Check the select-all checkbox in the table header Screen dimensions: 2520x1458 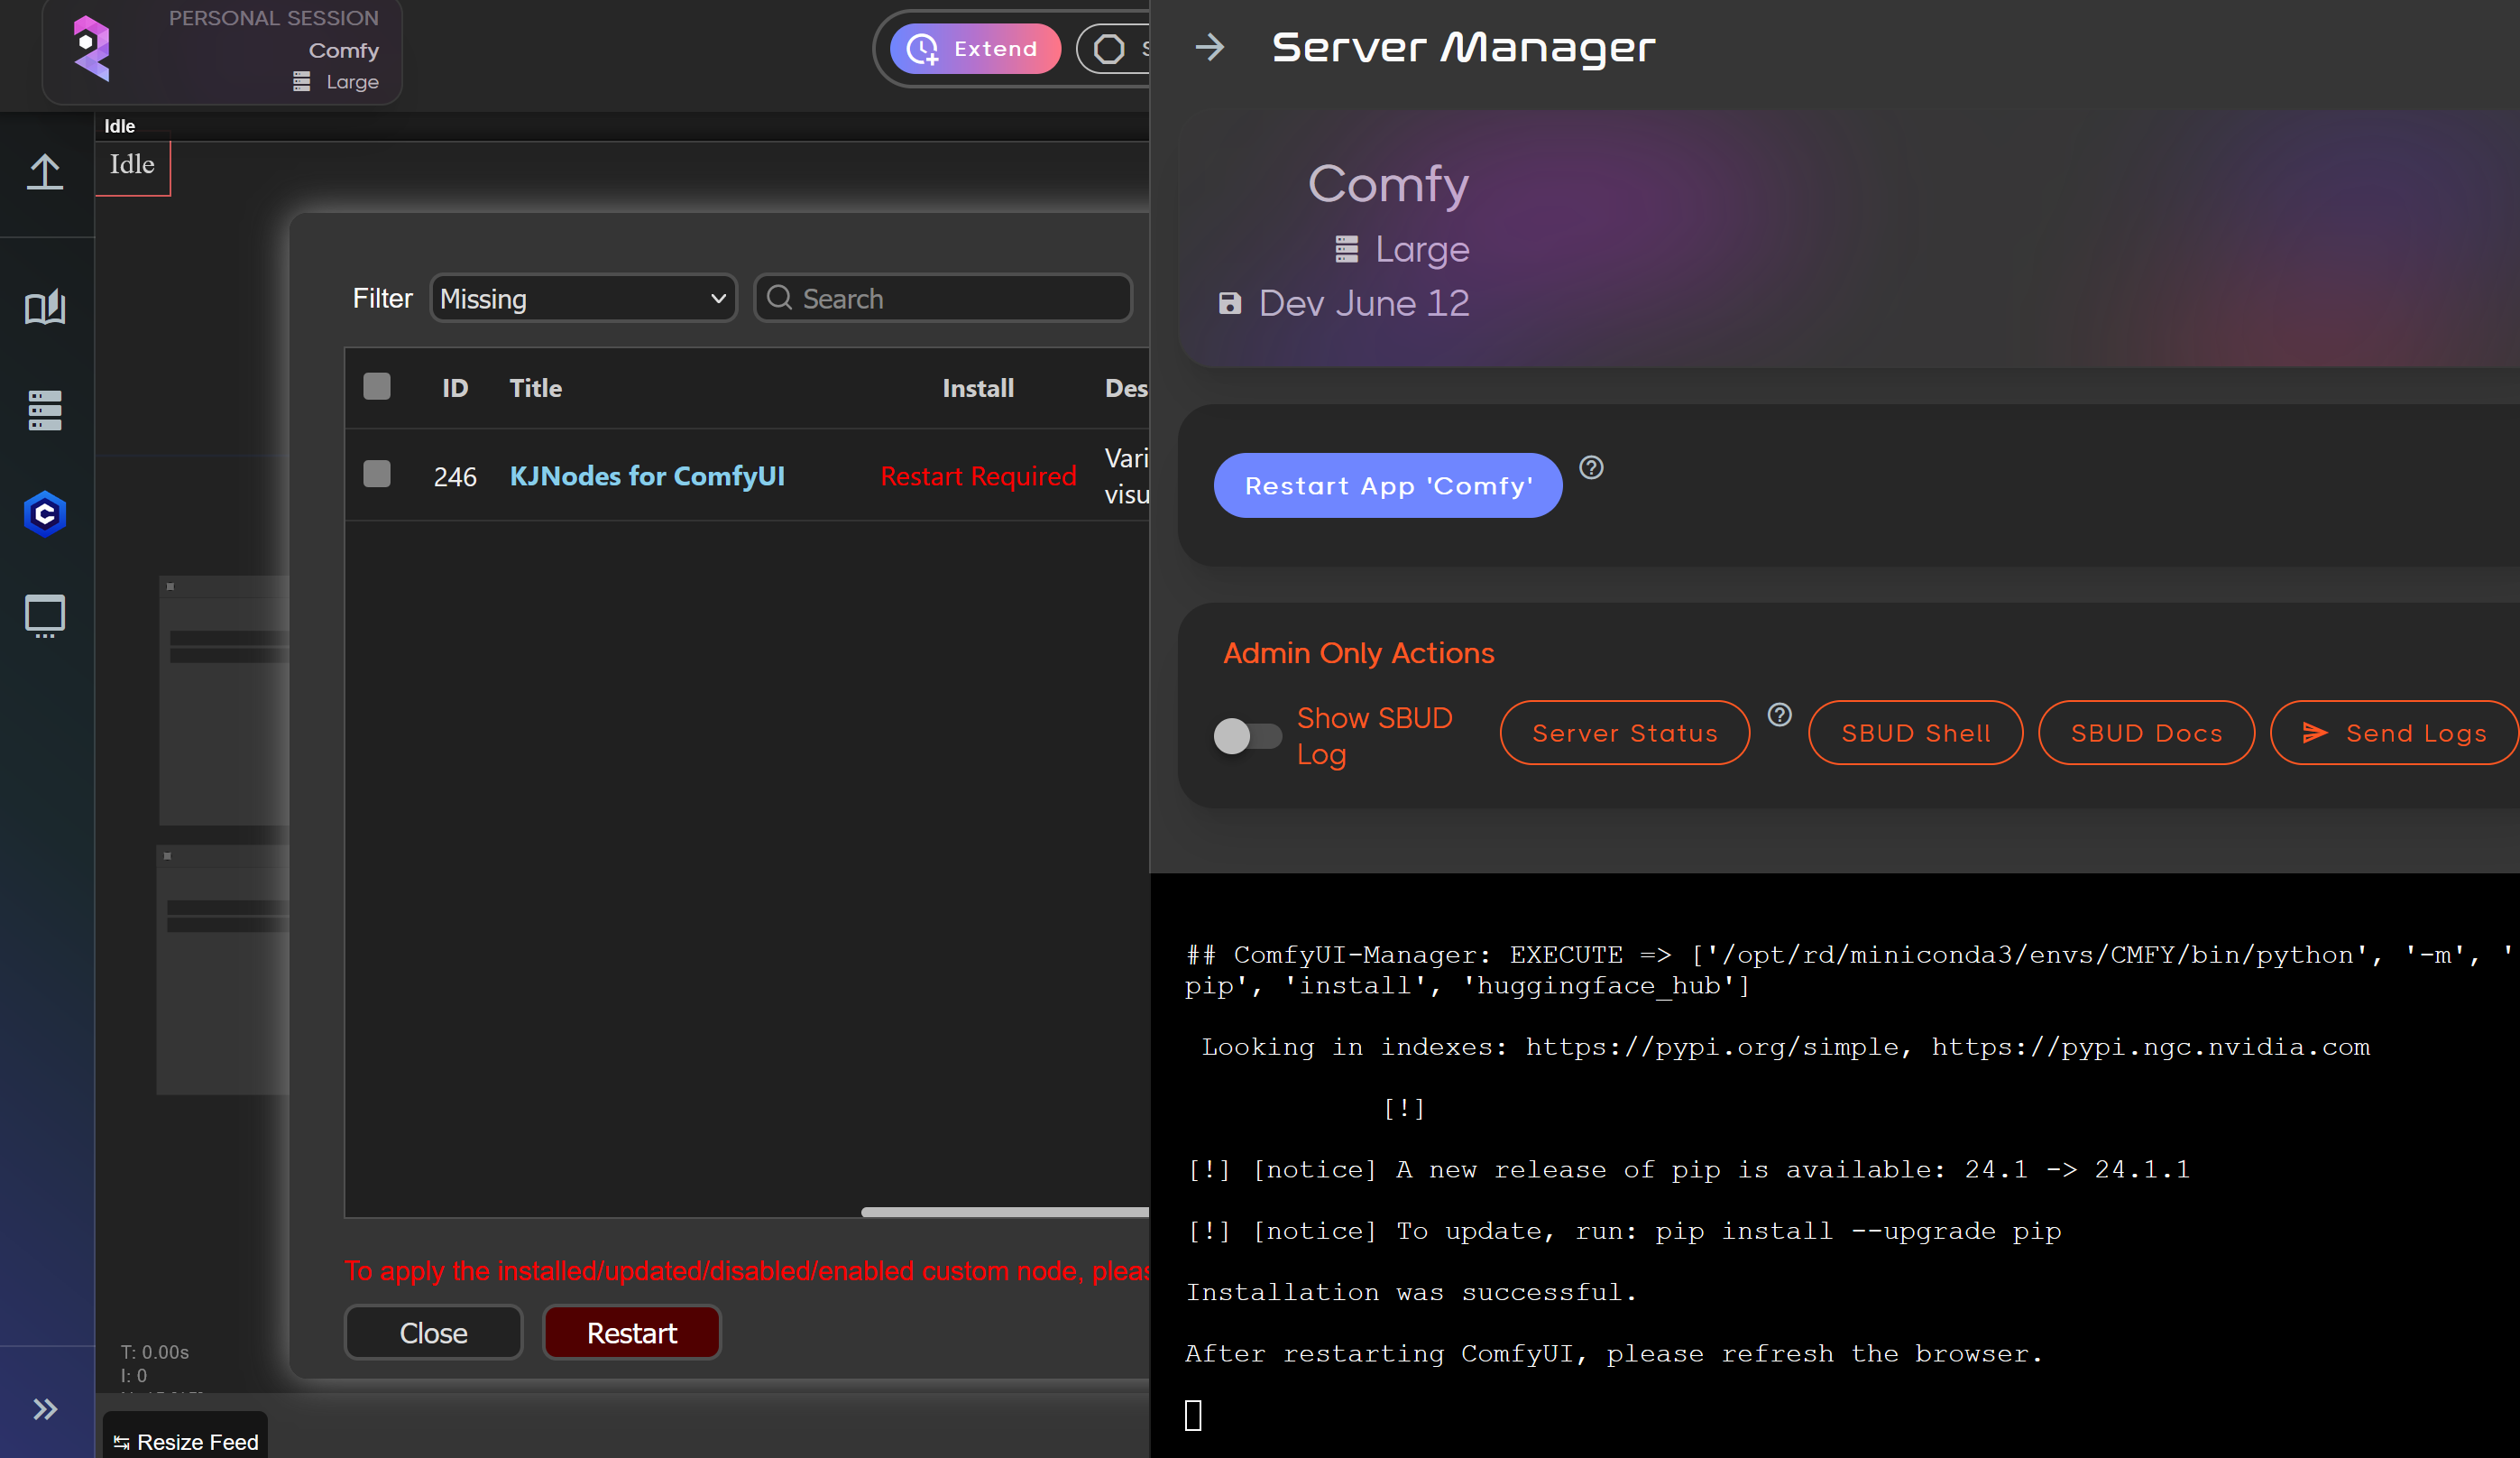point(377,387)
